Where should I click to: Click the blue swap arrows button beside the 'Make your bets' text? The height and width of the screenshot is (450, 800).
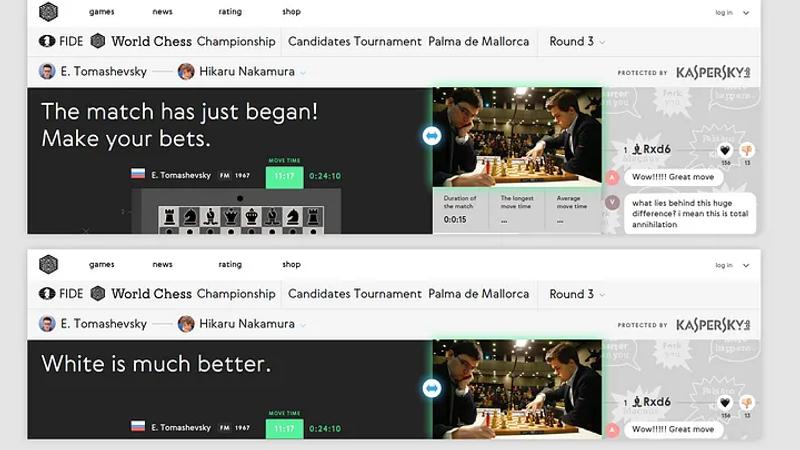(x=432, y=136)
